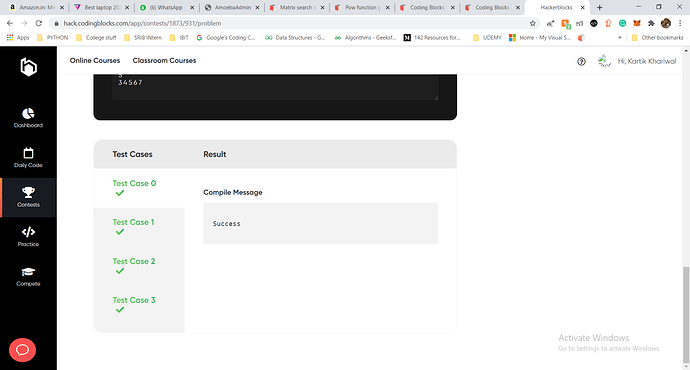Image resolution: width=690 pixels, height=370 pixels.
Task: Open the Online Courses link
Action: tap(95, 61)
